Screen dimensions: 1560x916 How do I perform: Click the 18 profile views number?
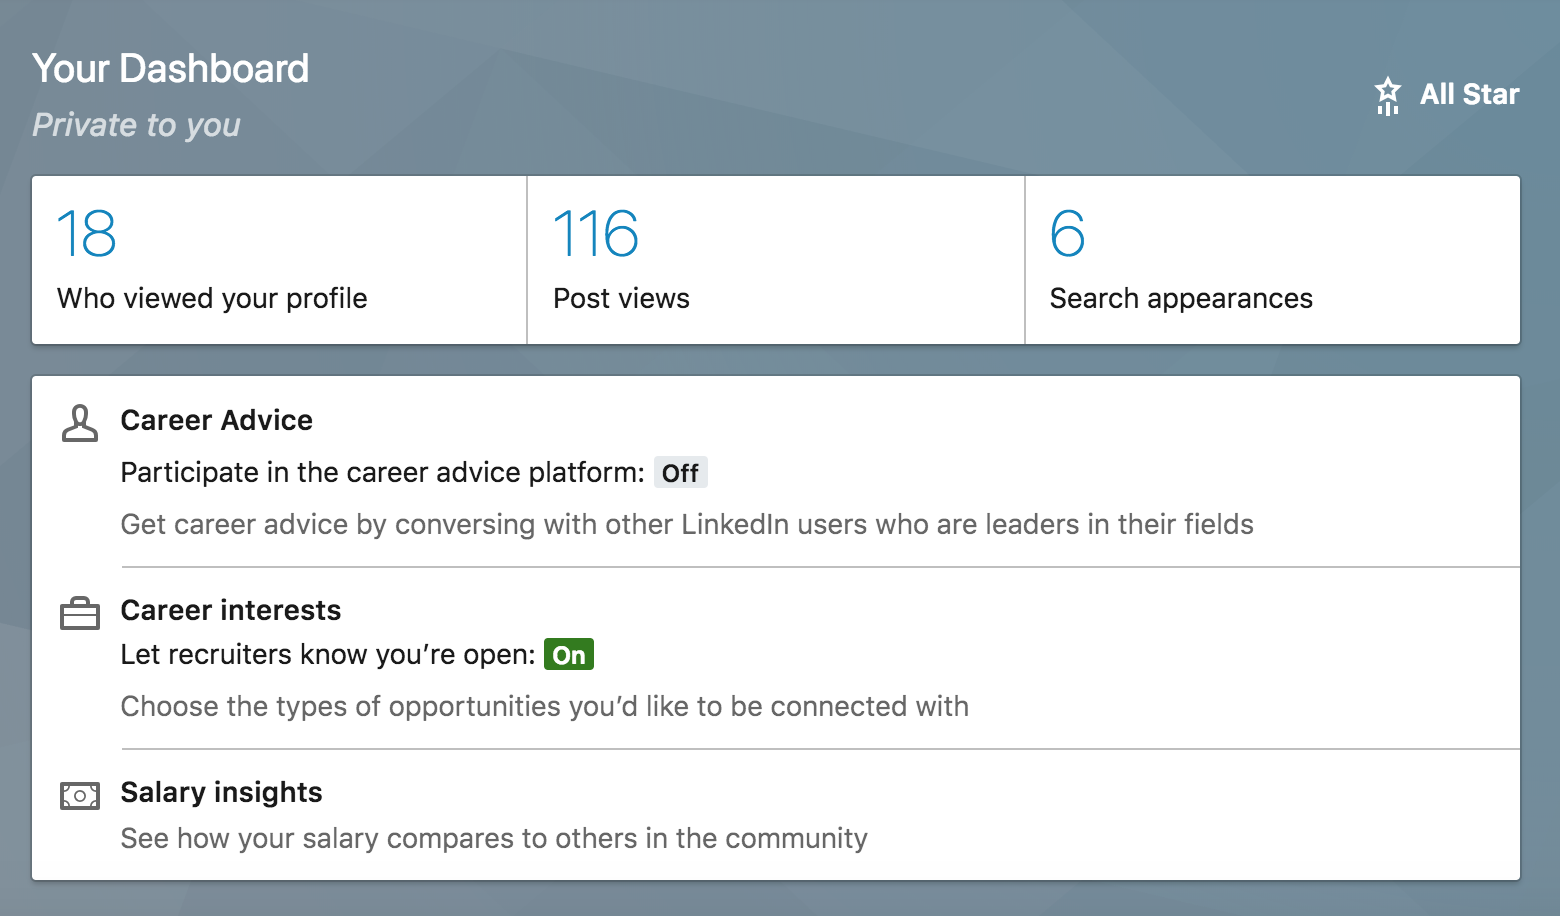coord(87,233)
